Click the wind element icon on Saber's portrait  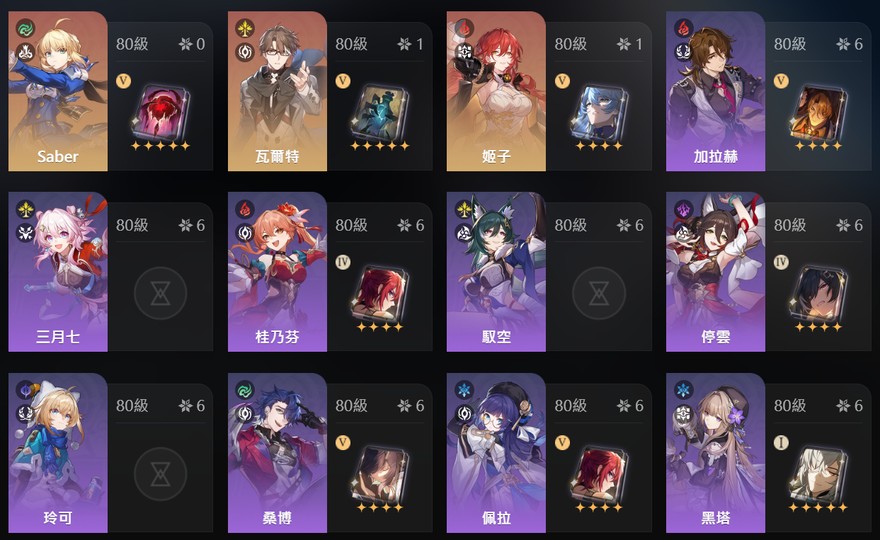(25, 28)
